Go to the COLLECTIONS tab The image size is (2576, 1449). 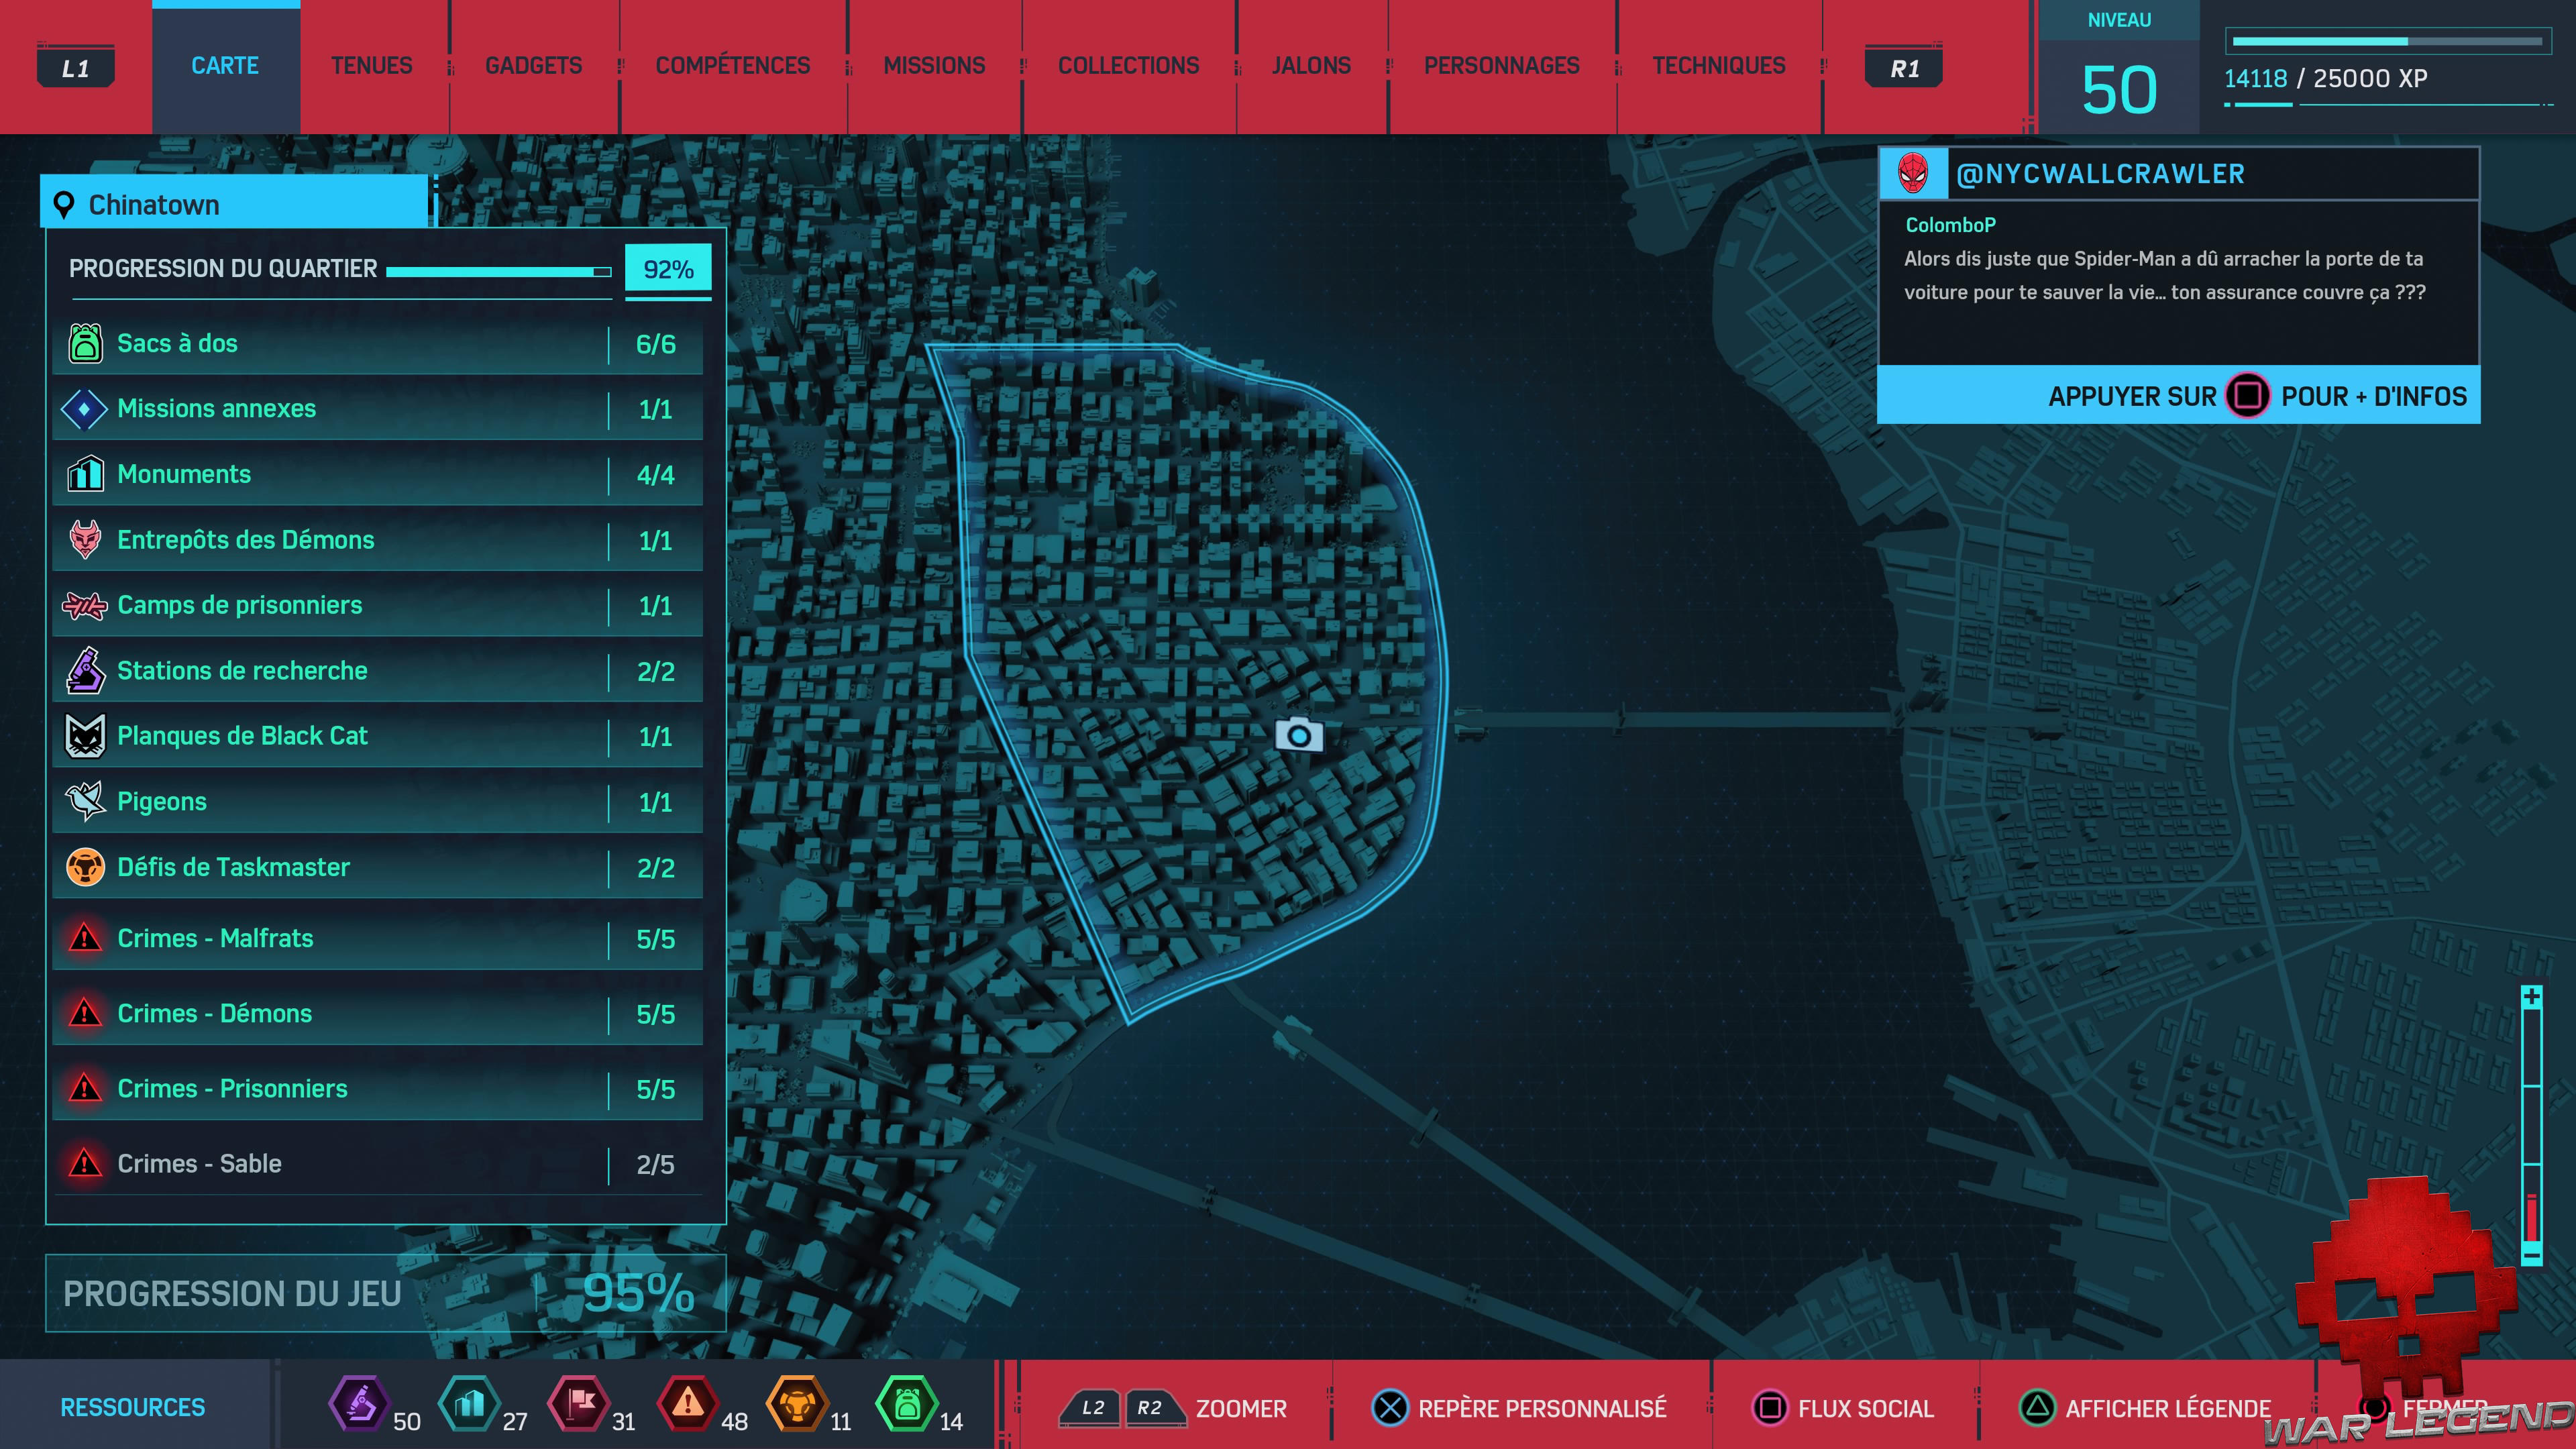tap(1128, 66)
